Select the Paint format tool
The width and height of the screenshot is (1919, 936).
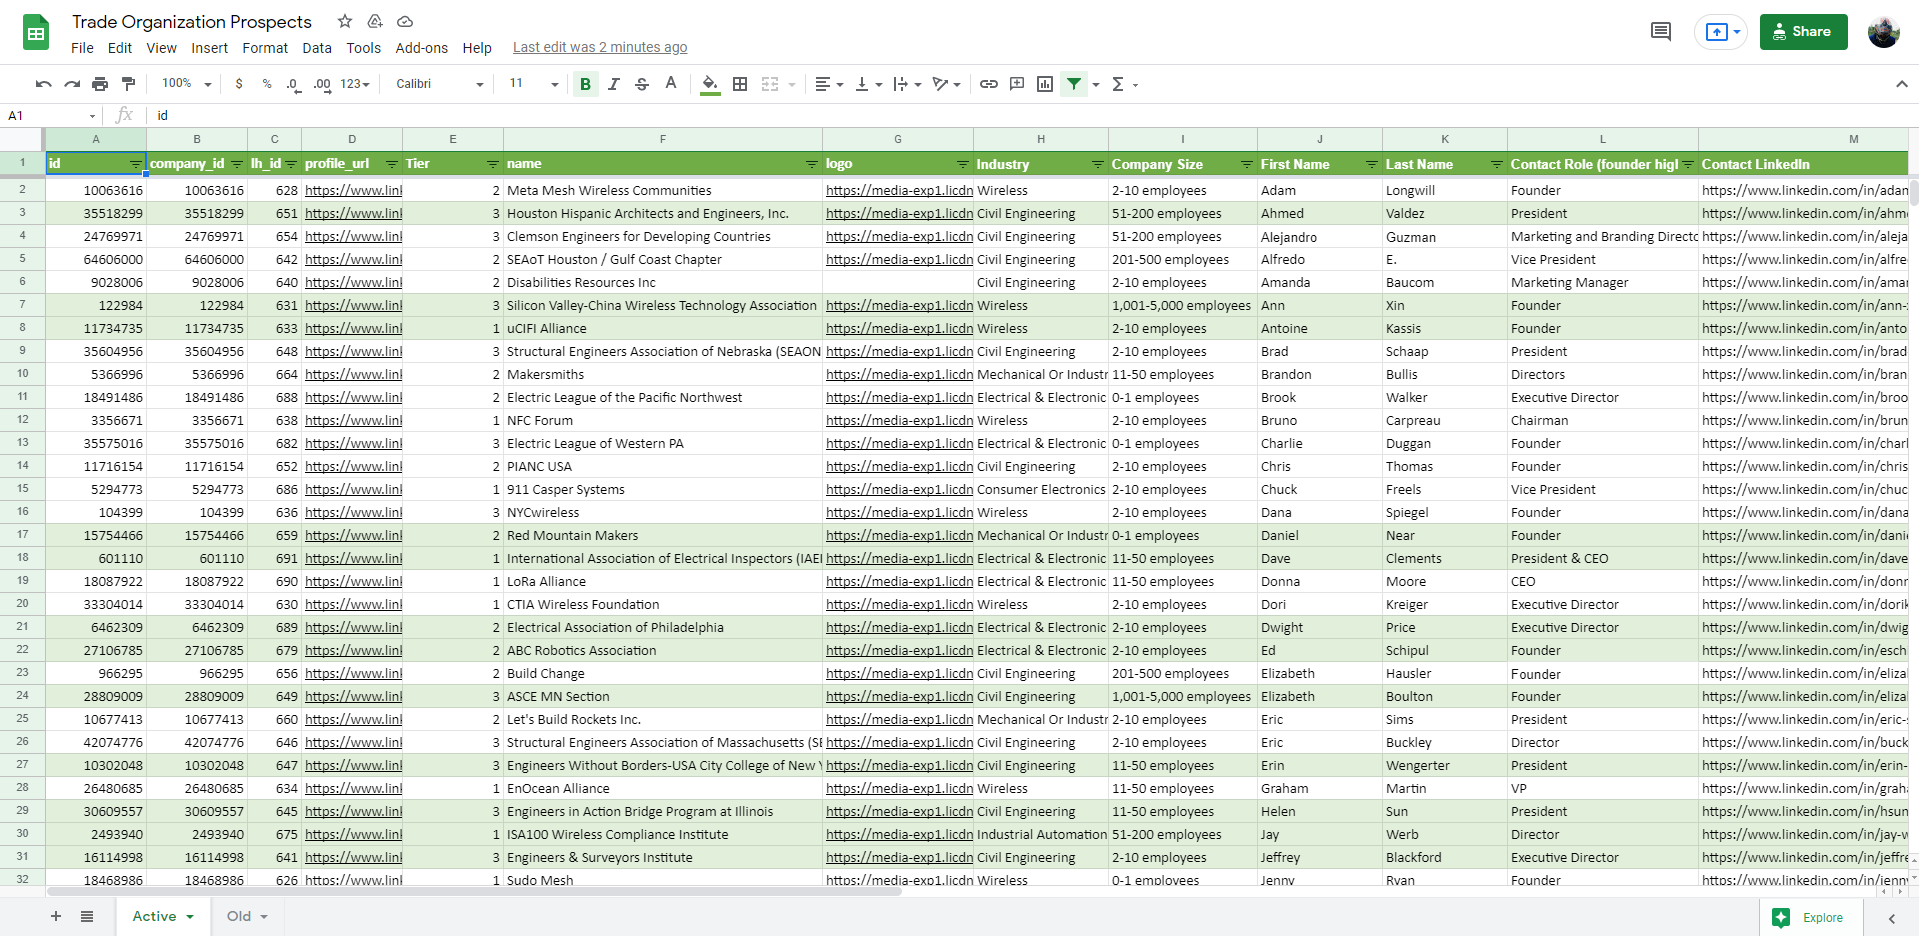click(x=128, y=84)
